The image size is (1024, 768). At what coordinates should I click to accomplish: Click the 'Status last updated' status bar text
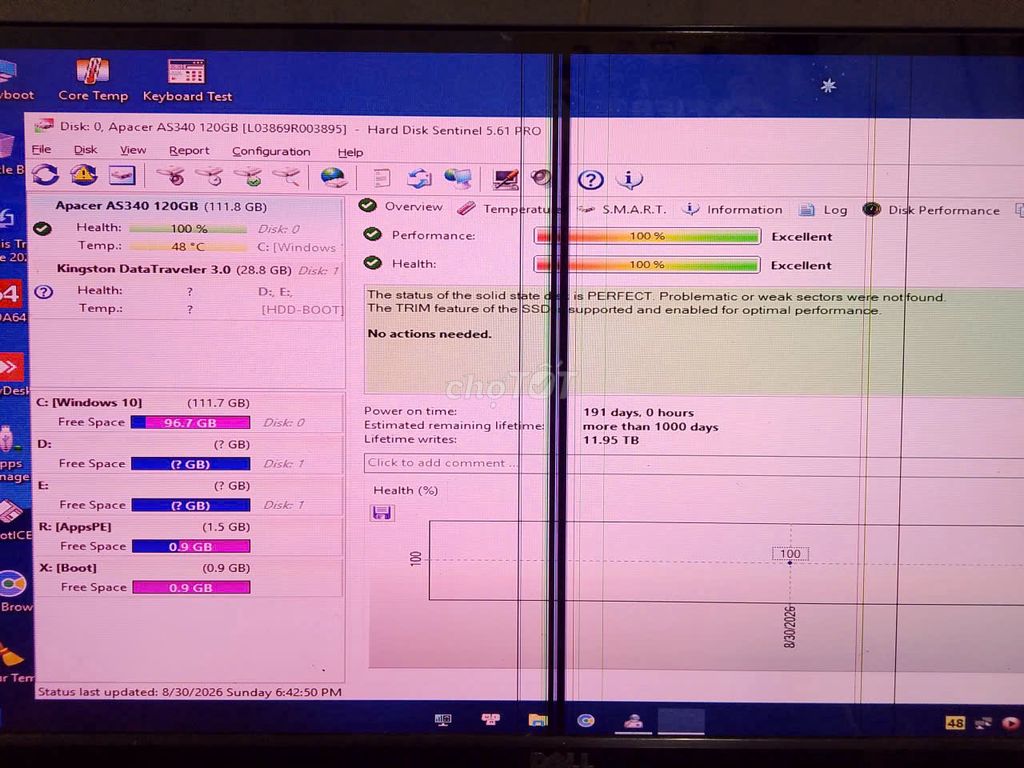pos(189,692)
